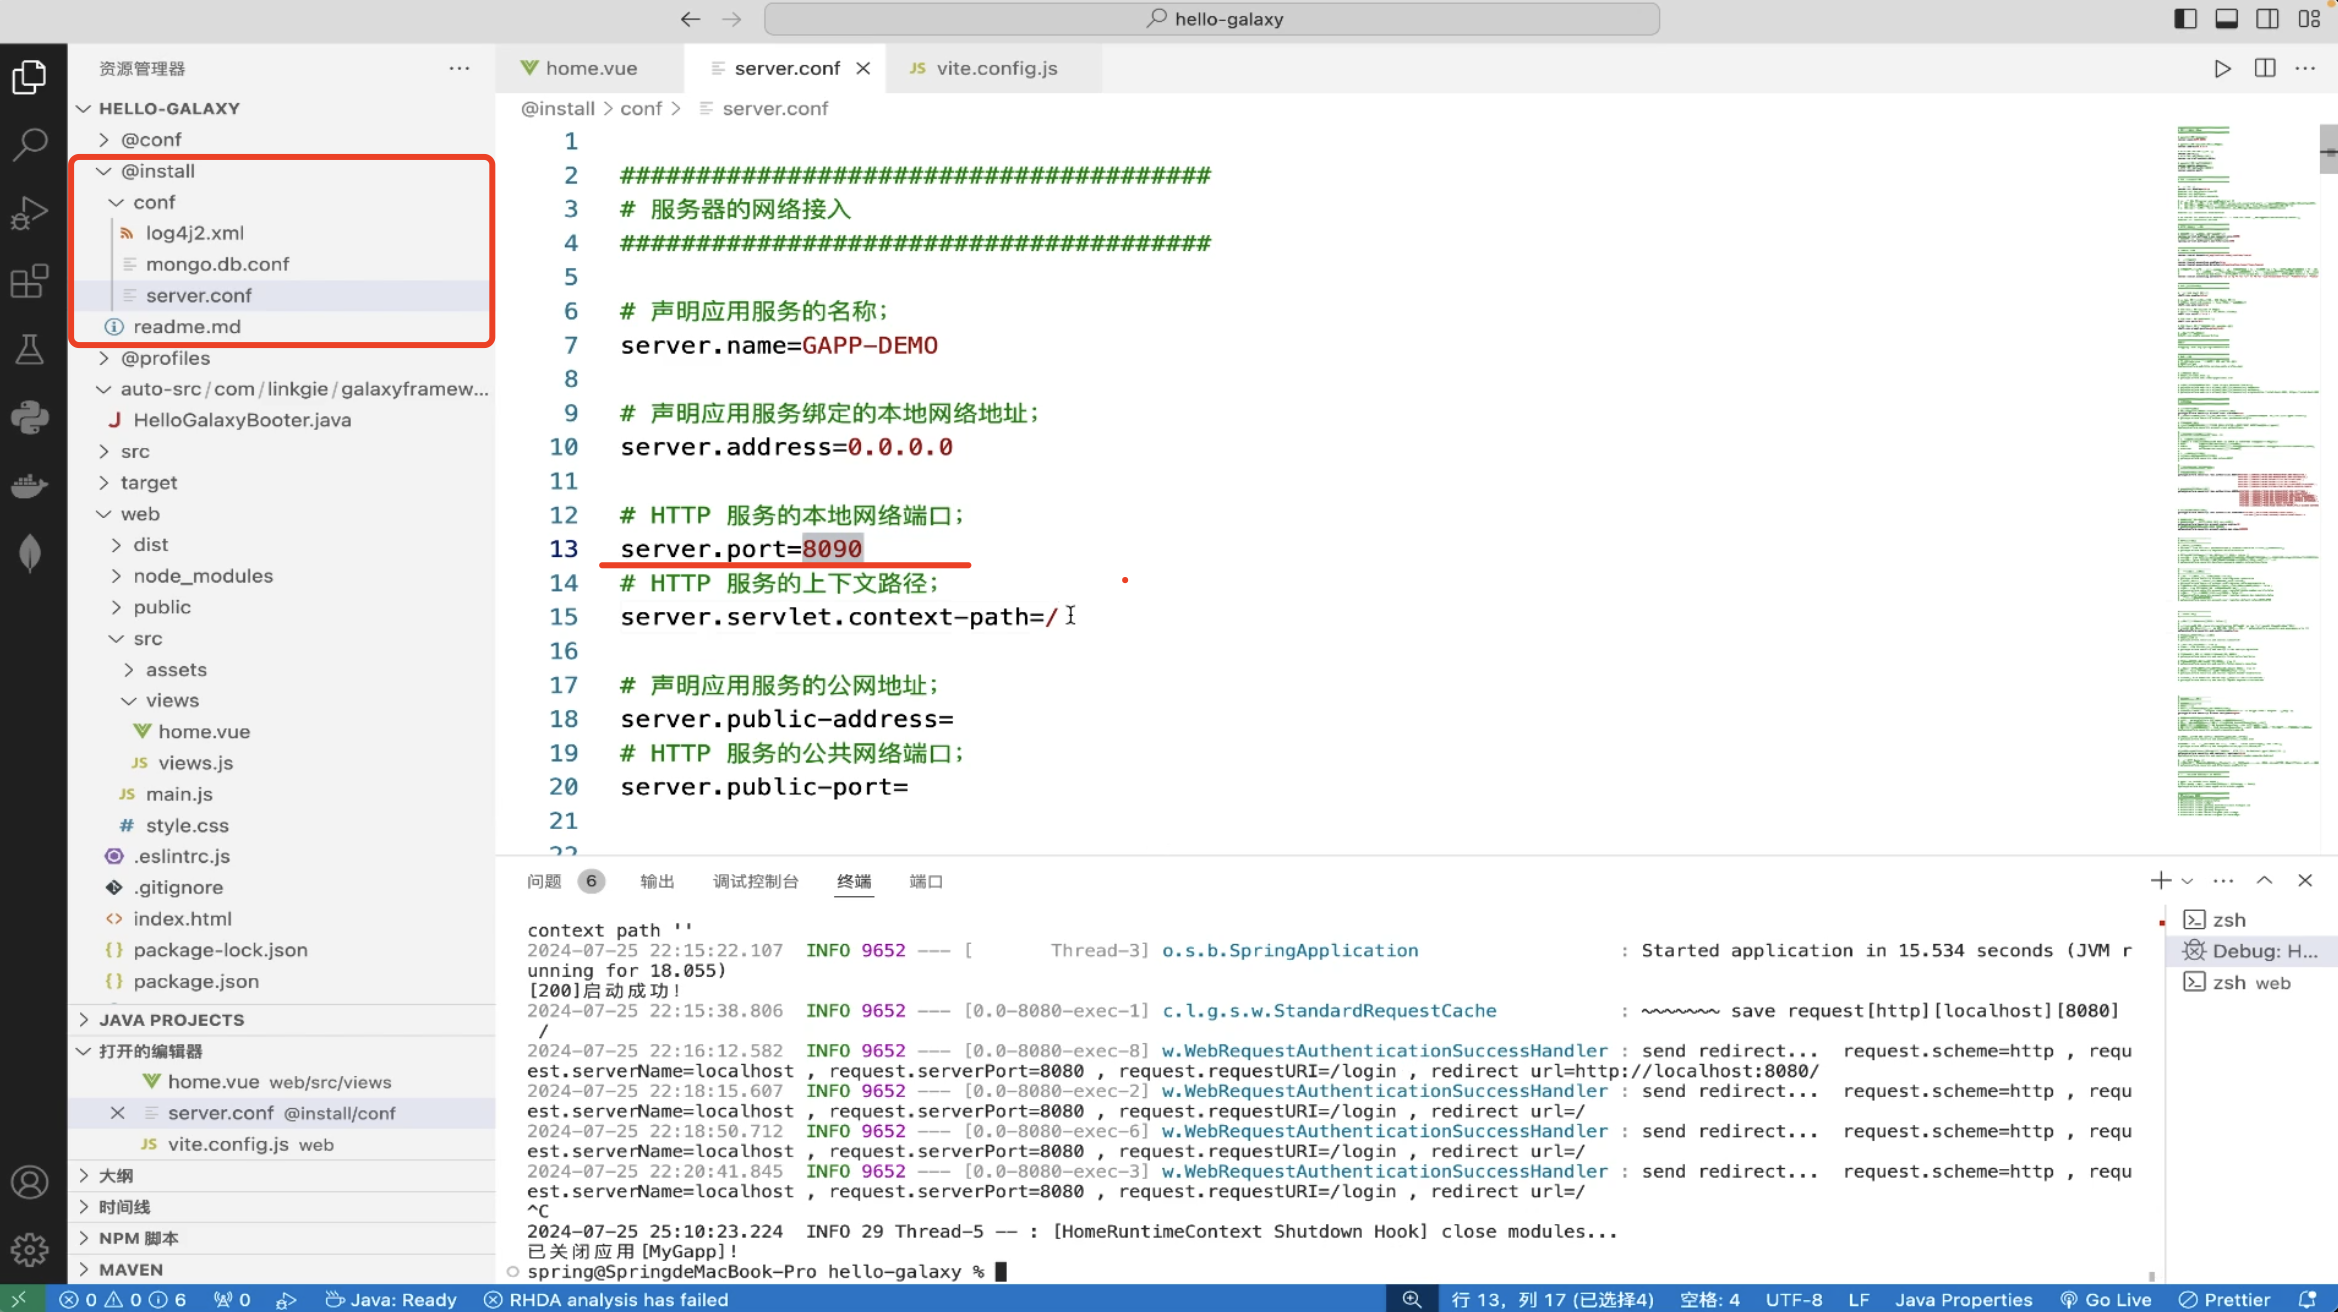
Task: Open Run and Debug view
Action: point(30,212)
